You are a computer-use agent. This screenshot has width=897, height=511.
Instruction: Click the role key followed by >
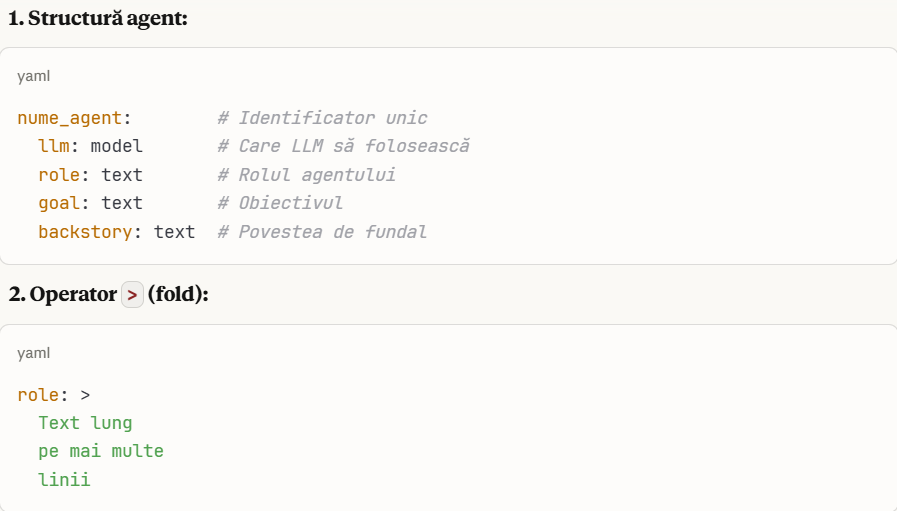tap(38, 395)
